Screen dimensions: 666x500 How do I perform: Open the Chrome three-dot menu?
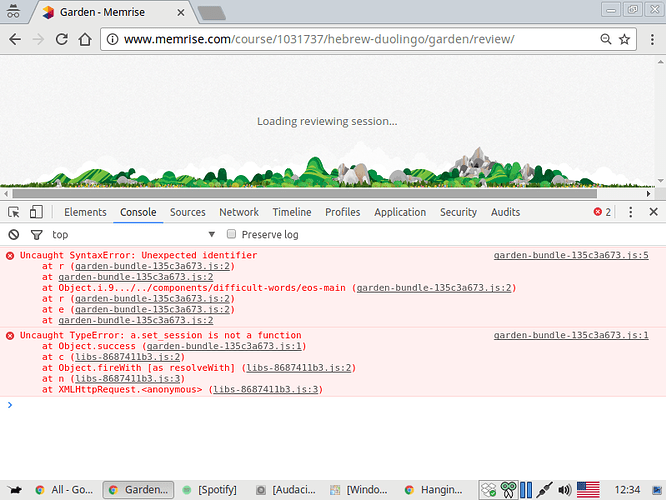652,40
